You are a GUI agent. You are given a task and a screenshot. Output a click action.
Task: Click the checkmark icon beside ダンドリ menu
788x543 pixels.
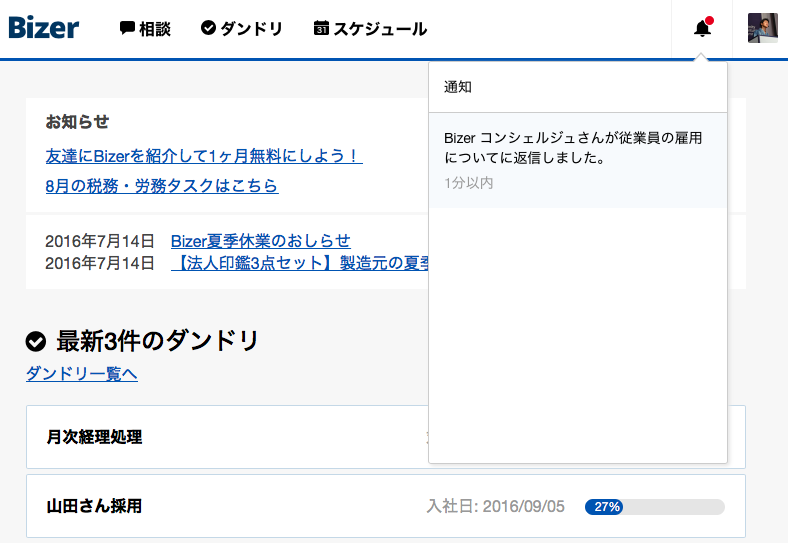tap(208, 28)
